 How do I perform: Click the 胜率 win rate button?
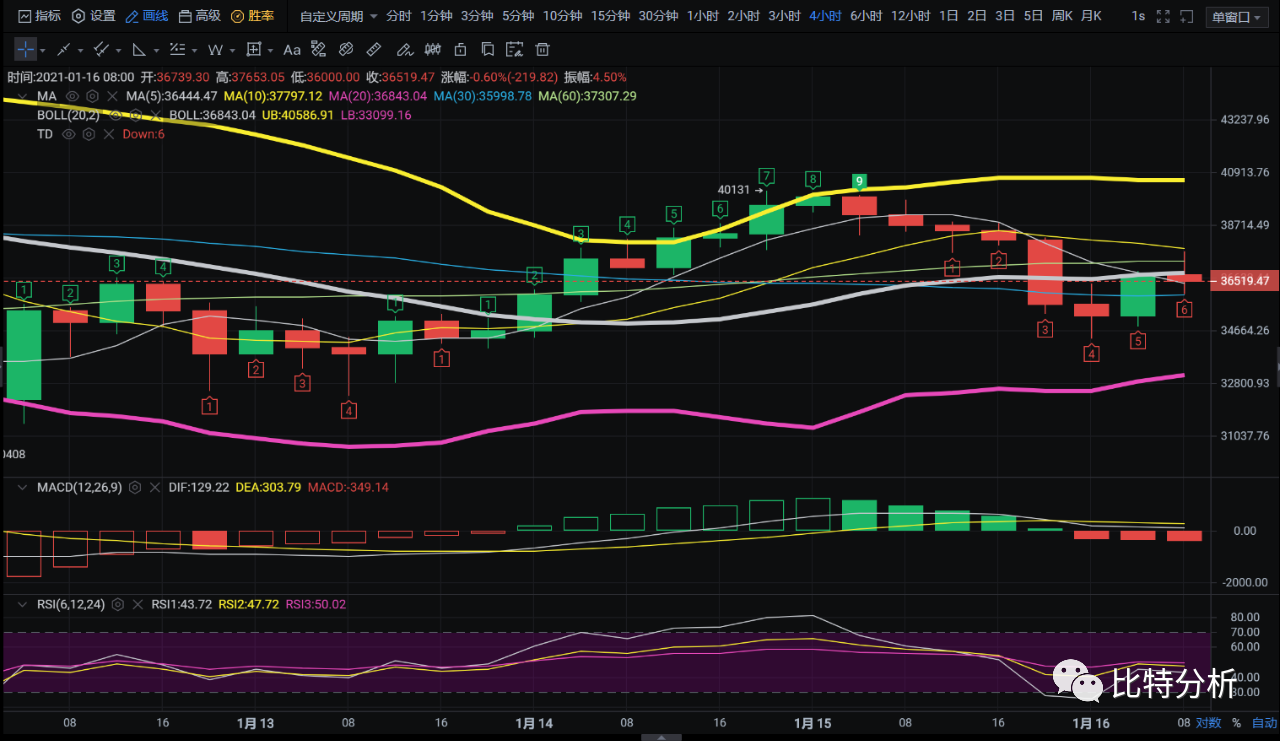252,16
